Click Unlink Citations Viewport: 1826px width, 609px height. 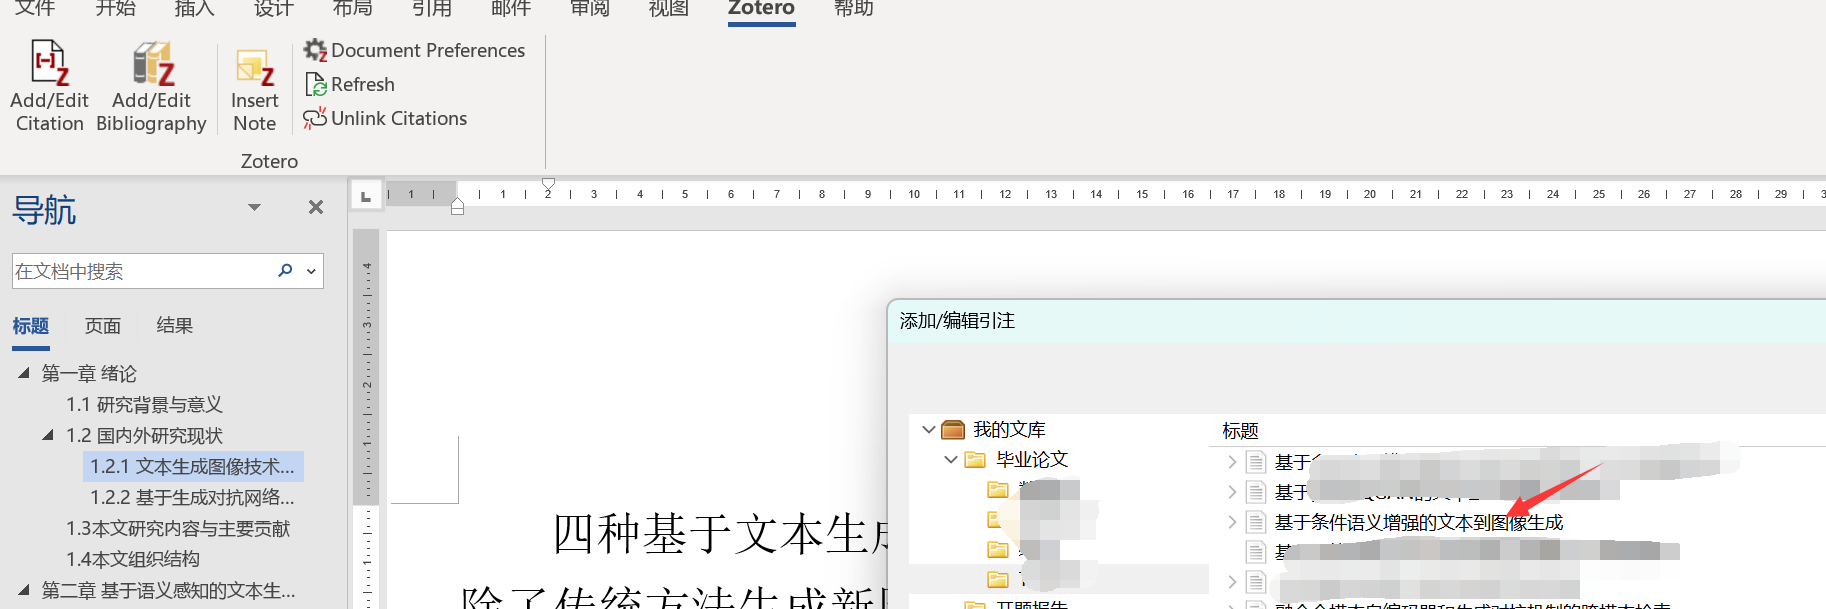click(386, 118)
